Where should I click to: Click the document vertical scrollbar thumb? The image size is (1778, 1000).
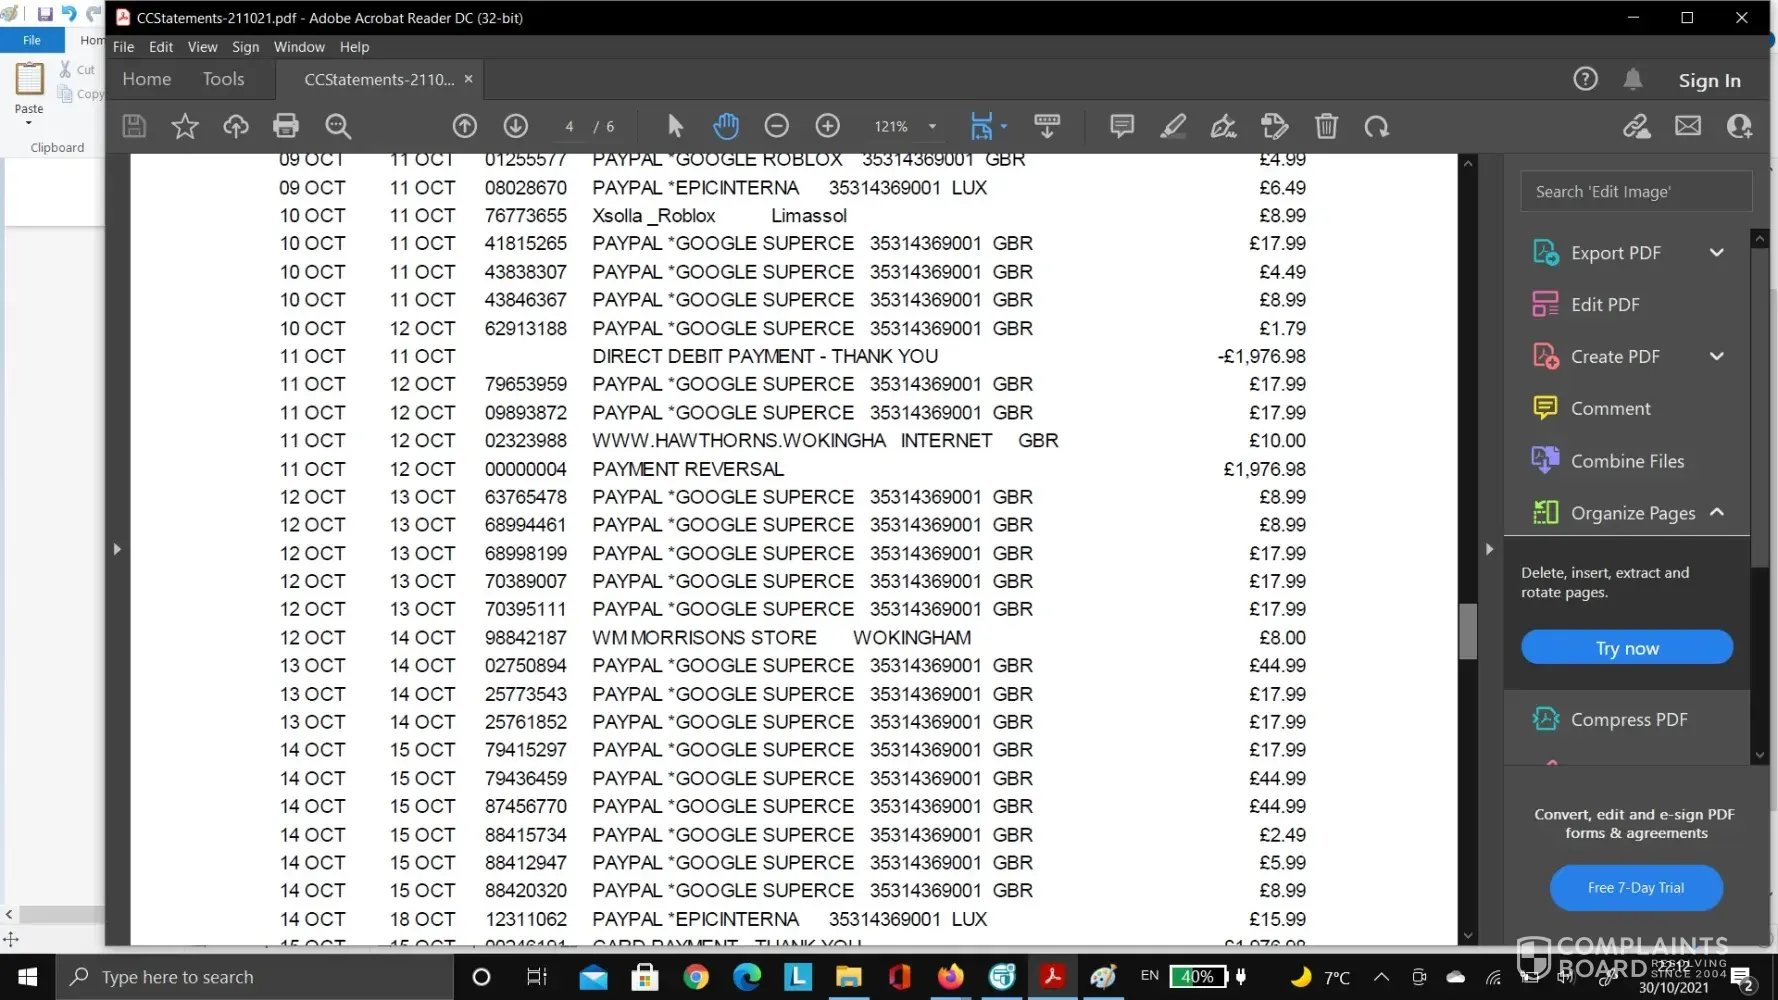(x=1468, y=632)
